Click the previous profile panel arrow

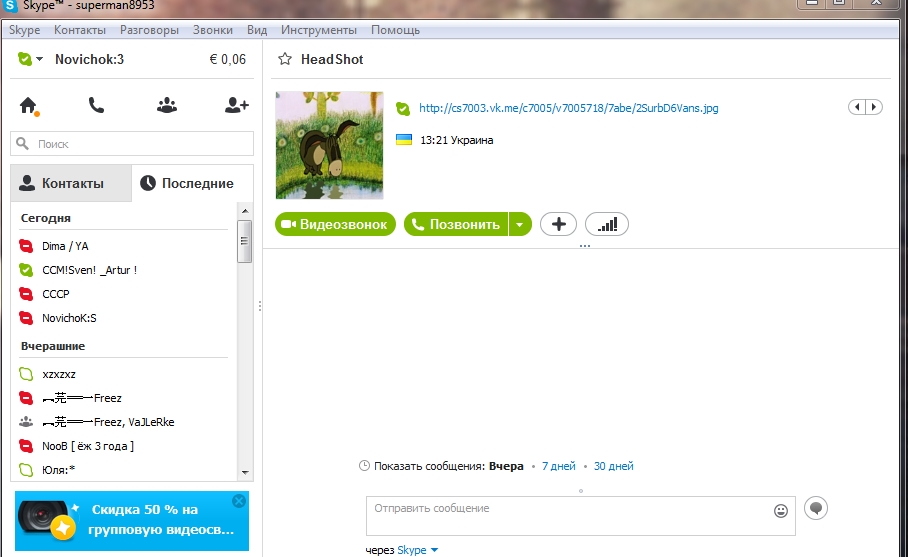pos(857,107)
